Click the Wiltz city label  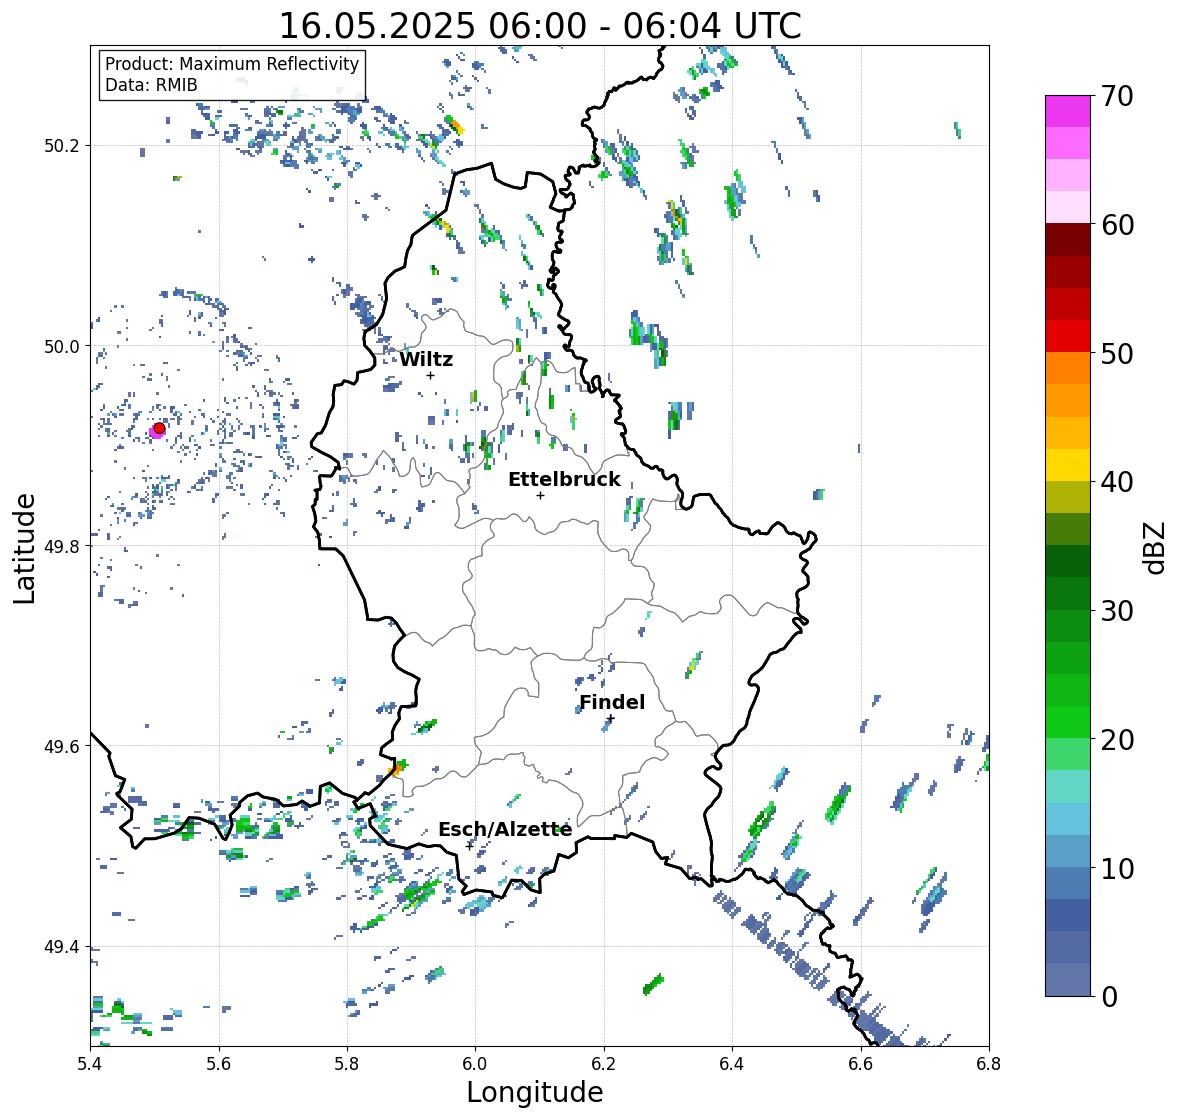(x=426, y=359)
